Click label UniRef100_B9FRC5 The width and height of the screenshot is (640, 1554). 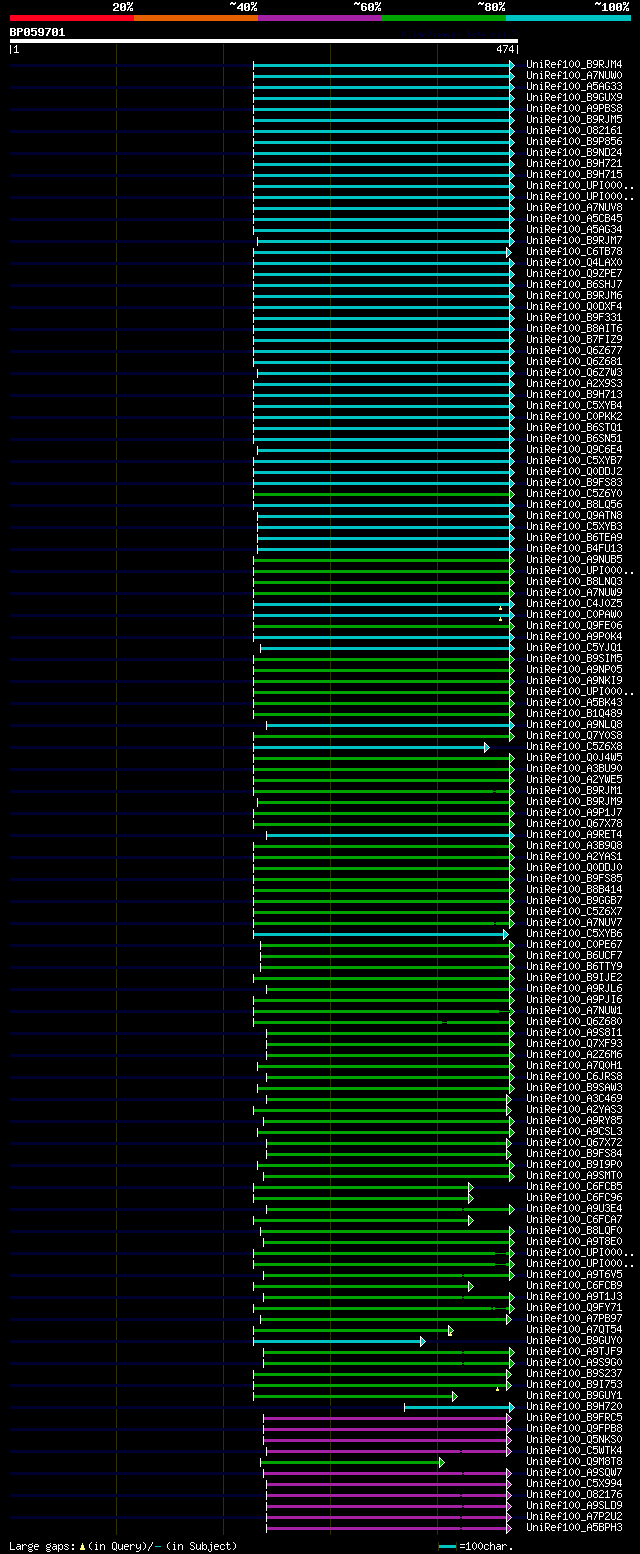(574, 1418)
